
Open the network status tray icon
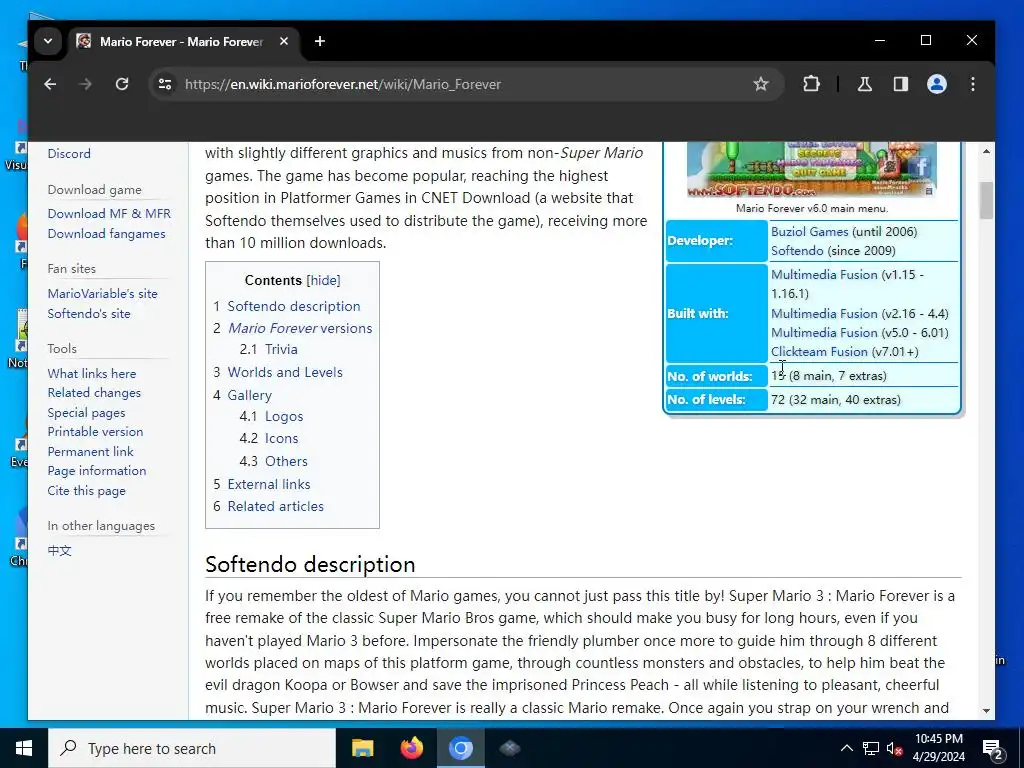871,748
